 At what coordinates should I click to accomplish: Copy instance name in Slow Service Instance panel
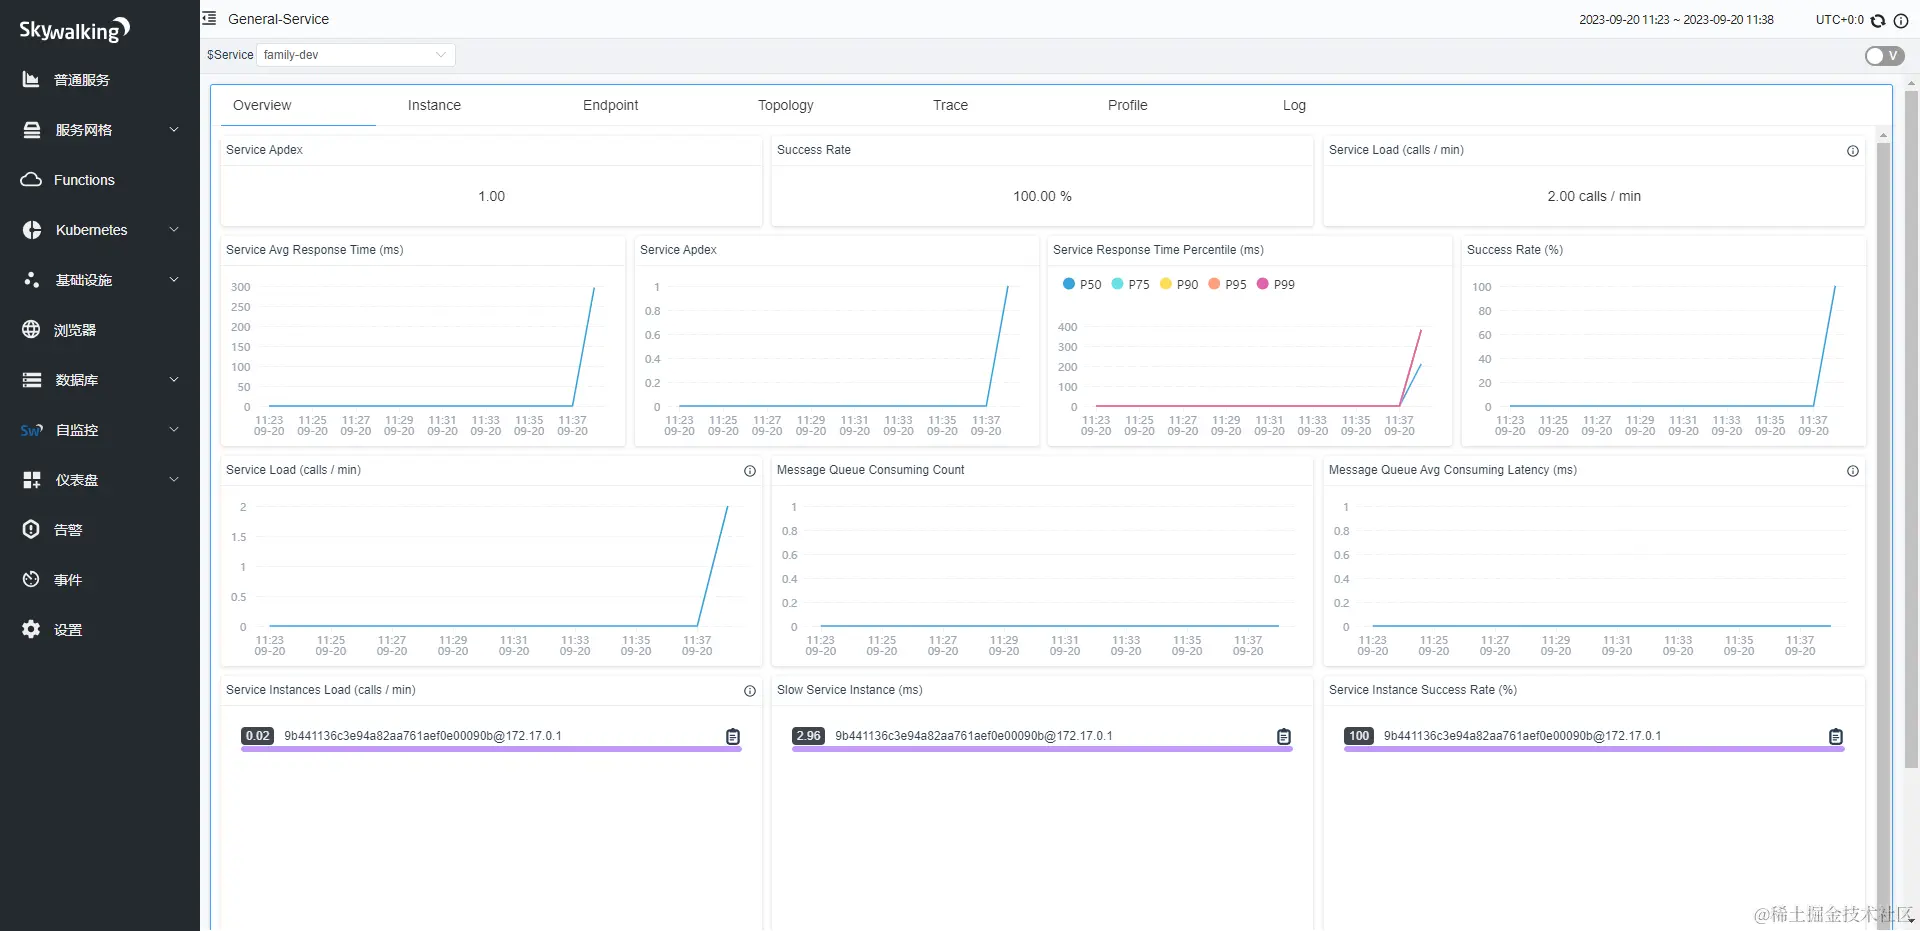click(1284, 737)
